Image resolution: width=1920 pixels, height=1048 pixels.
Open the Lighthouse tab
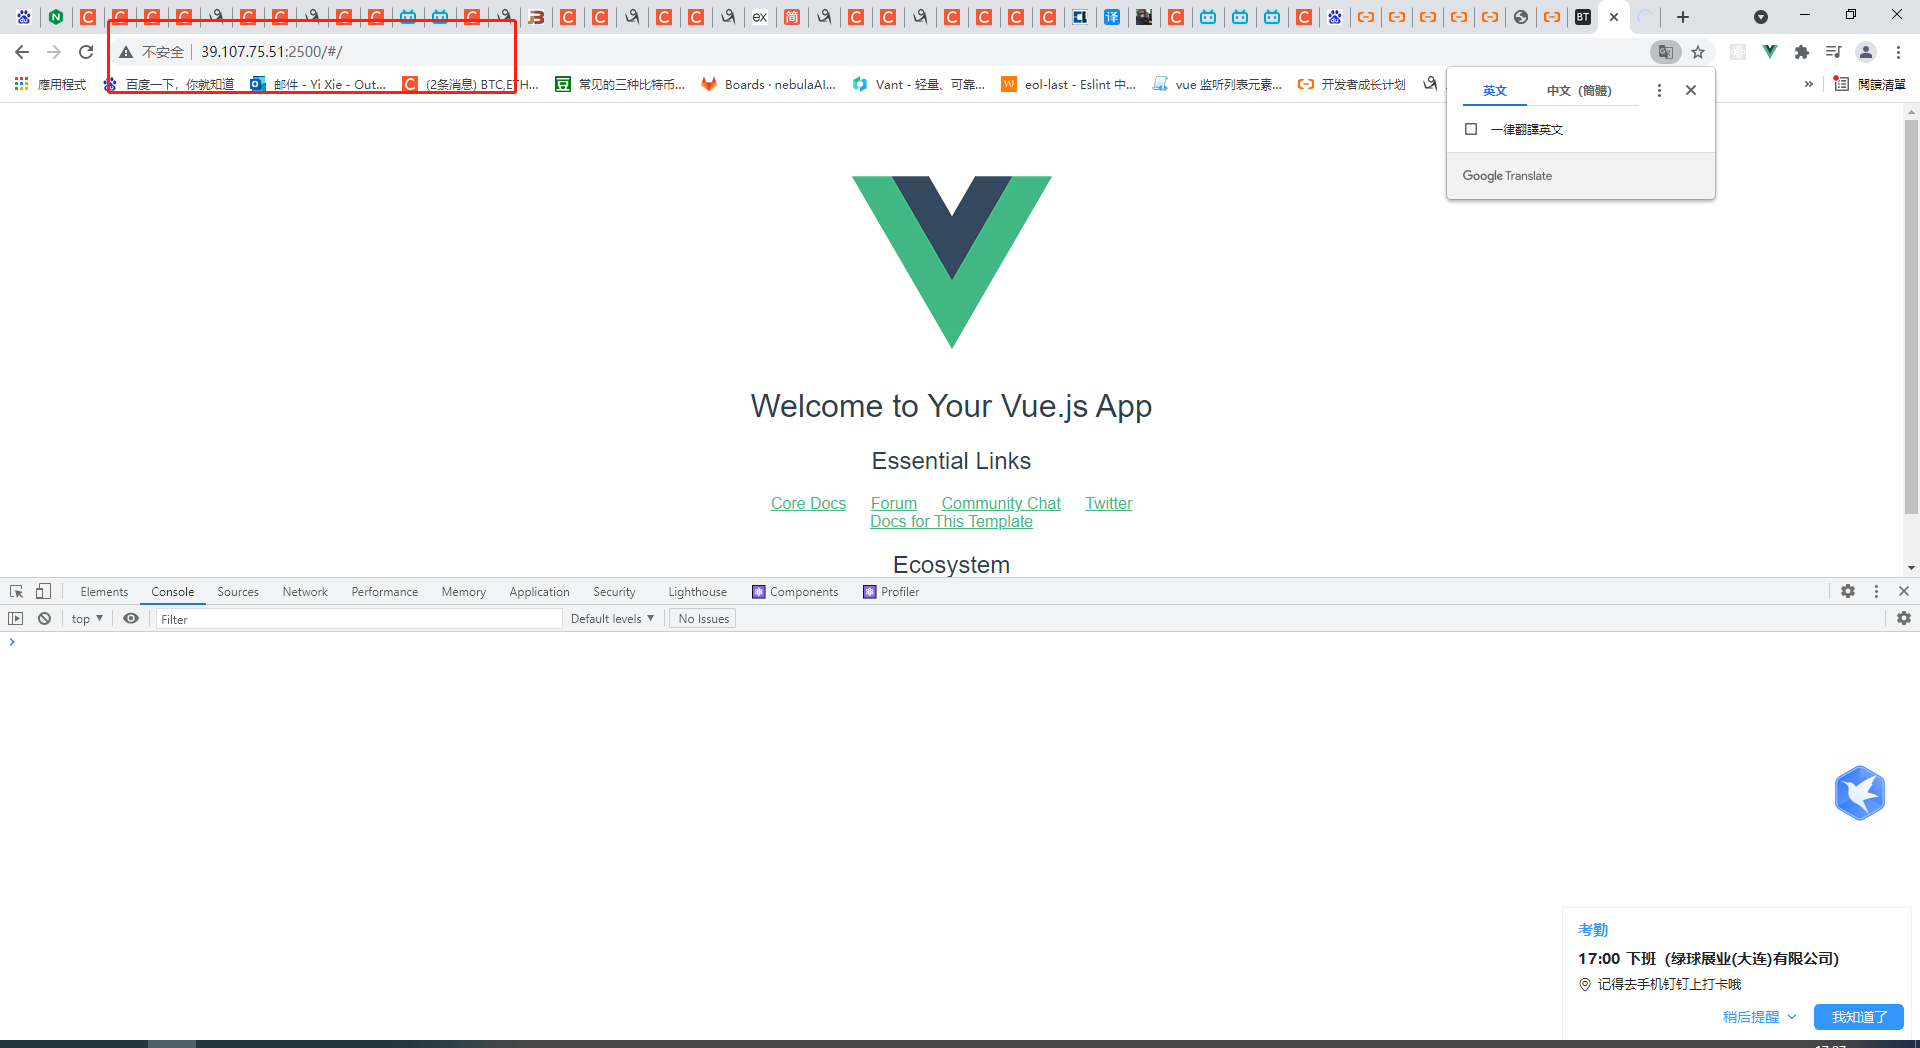pyautogui.click(x=698, y=592)
